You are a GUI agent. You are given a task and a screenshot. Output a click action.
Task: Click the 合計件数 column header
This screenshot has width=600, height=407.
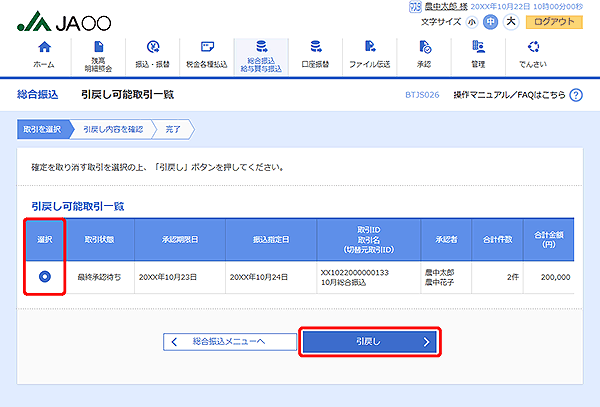(x=497, y=239)
